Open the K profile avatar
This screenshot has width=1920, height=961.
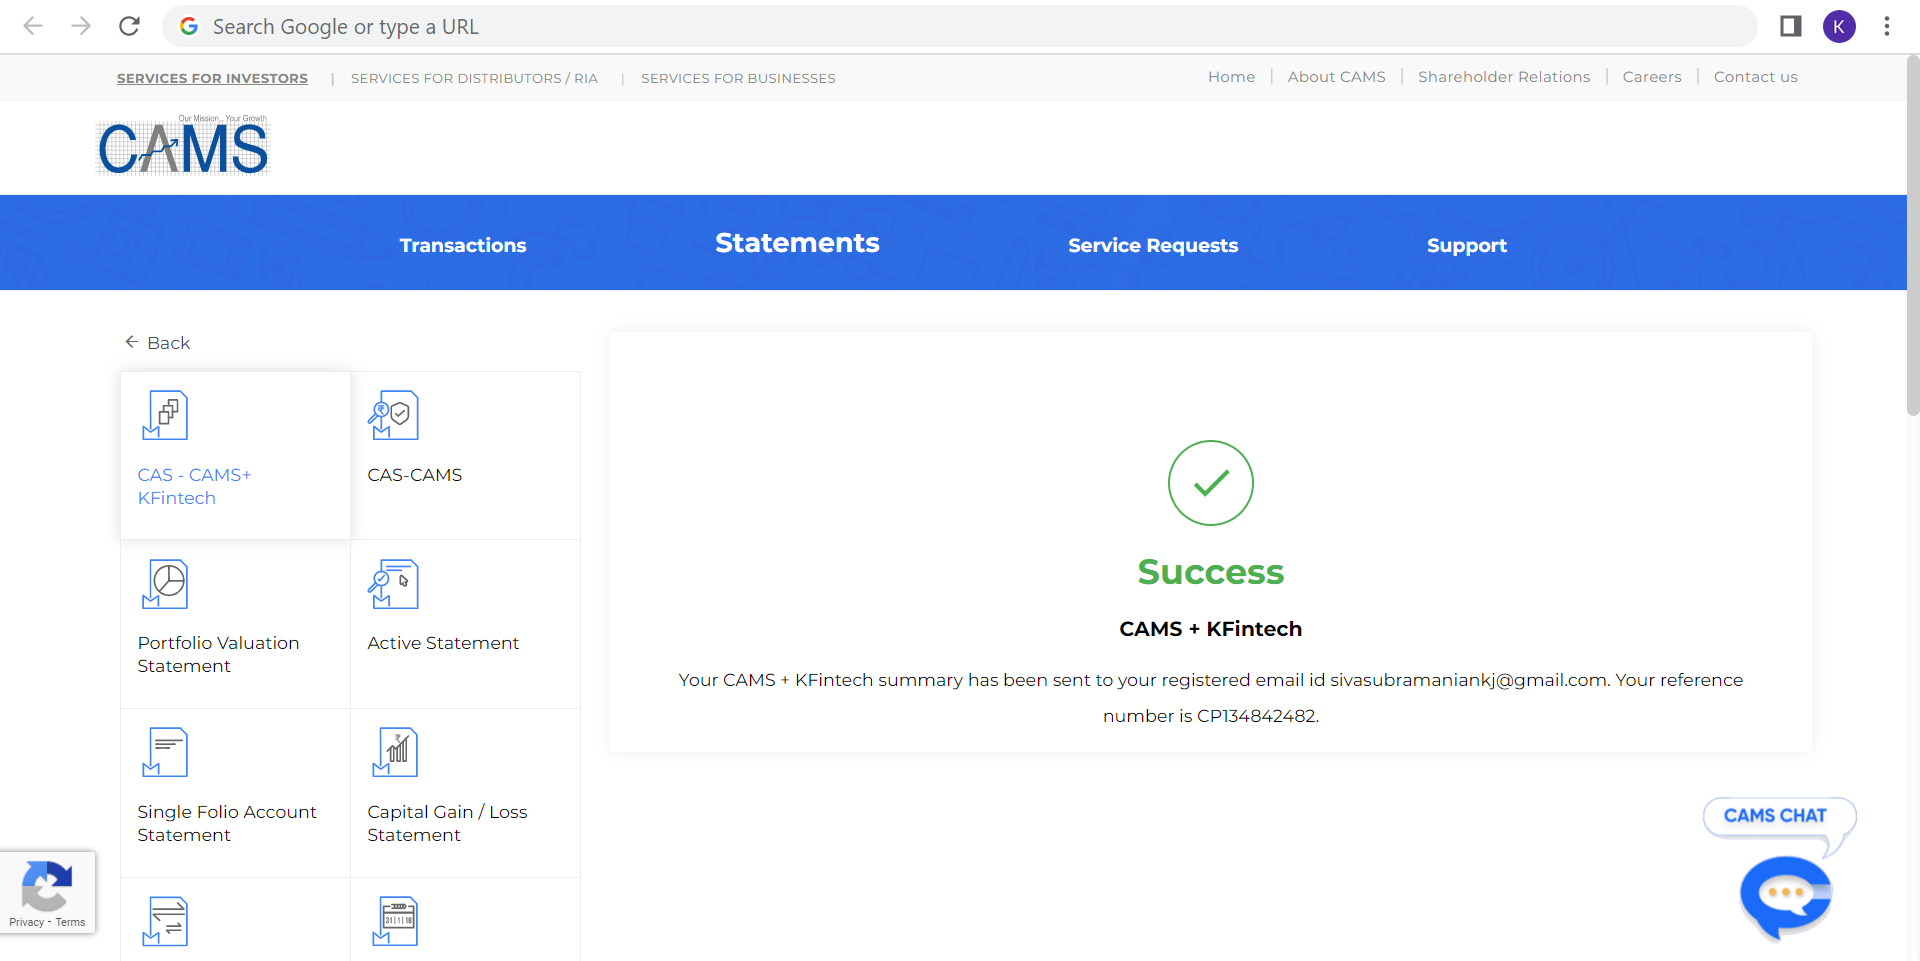(1839, 26)
